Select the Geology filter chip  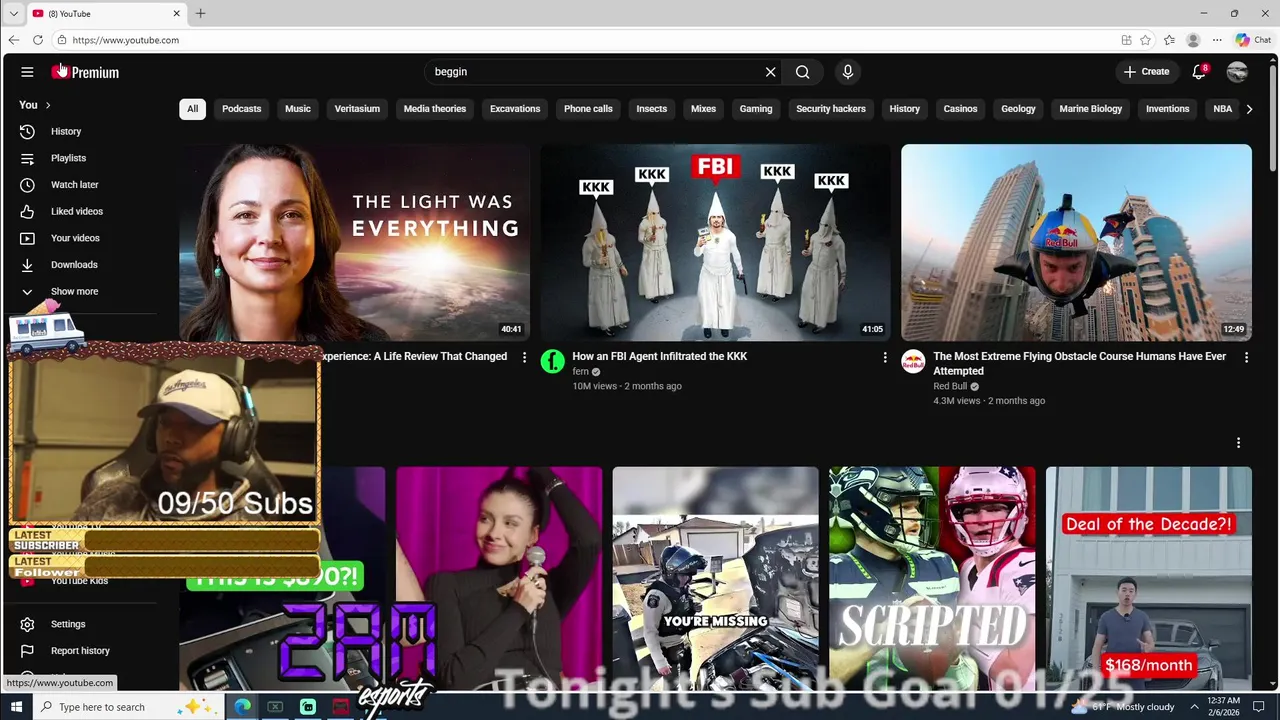[x=1018, y=109]
